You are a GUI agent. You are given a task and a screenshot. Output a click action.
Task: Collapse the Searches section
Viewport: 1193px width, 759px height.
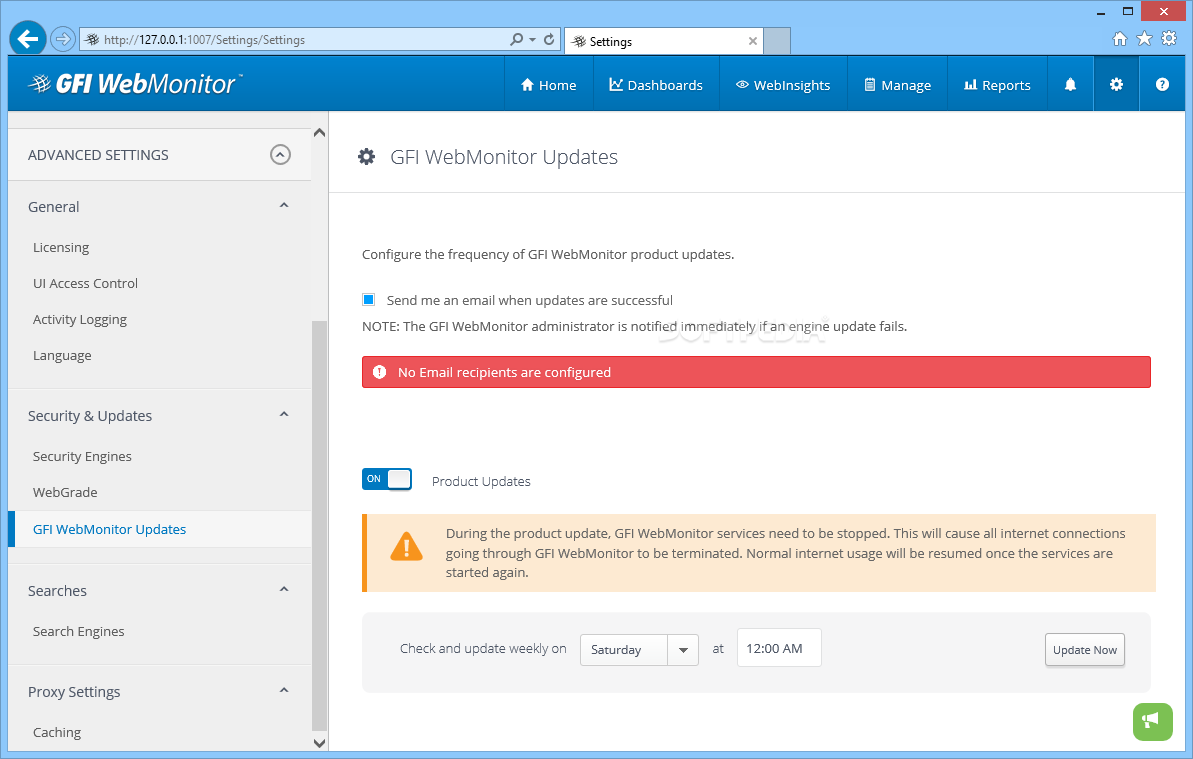(284, 589)
